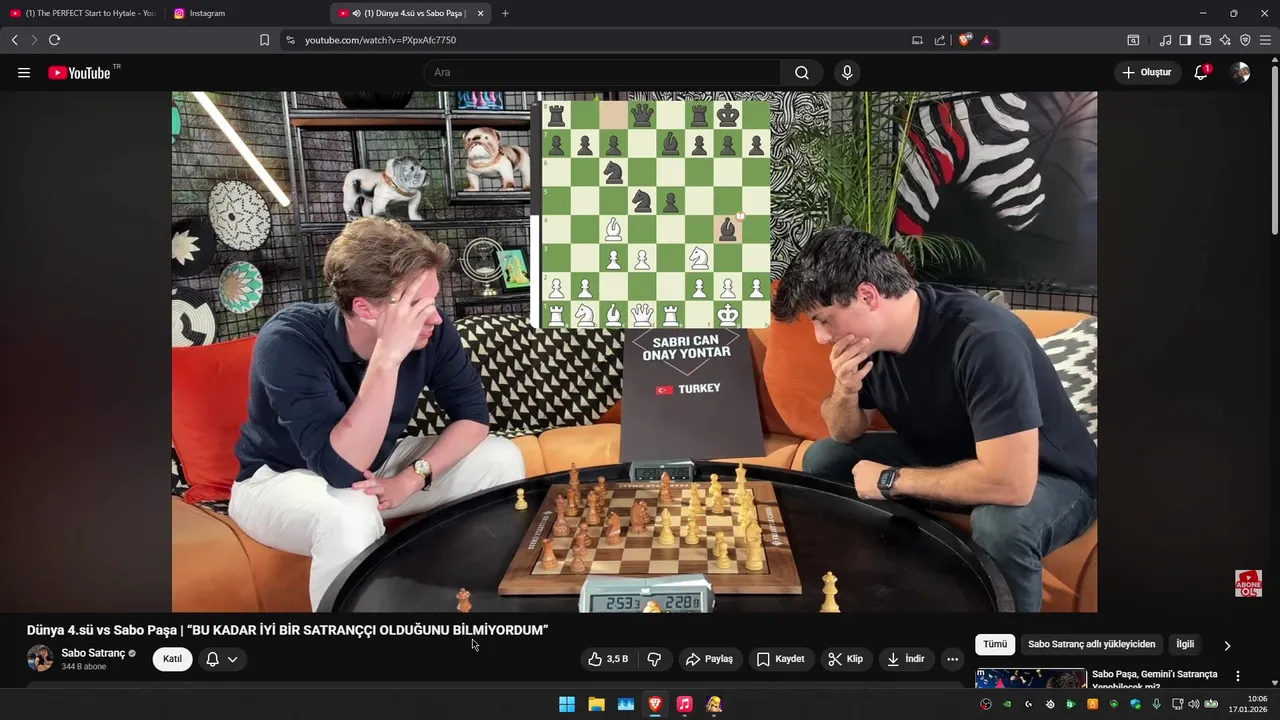
Task: Open Brave Shields lion icon
Action: pyautogui.click(x=965, y=40)
